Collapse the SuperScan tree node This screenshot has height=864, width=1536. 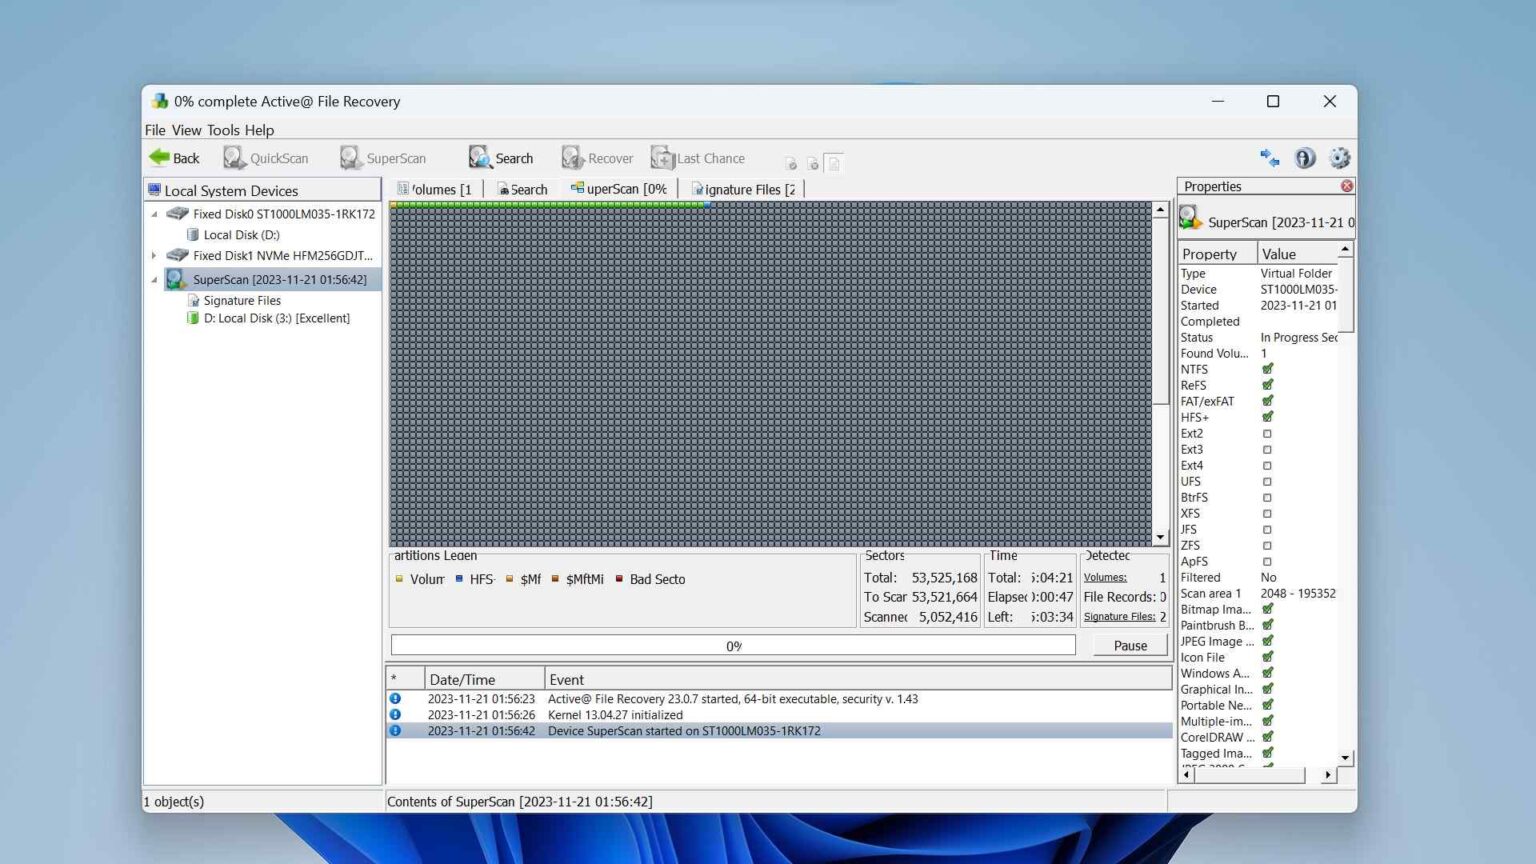point(156,279)
